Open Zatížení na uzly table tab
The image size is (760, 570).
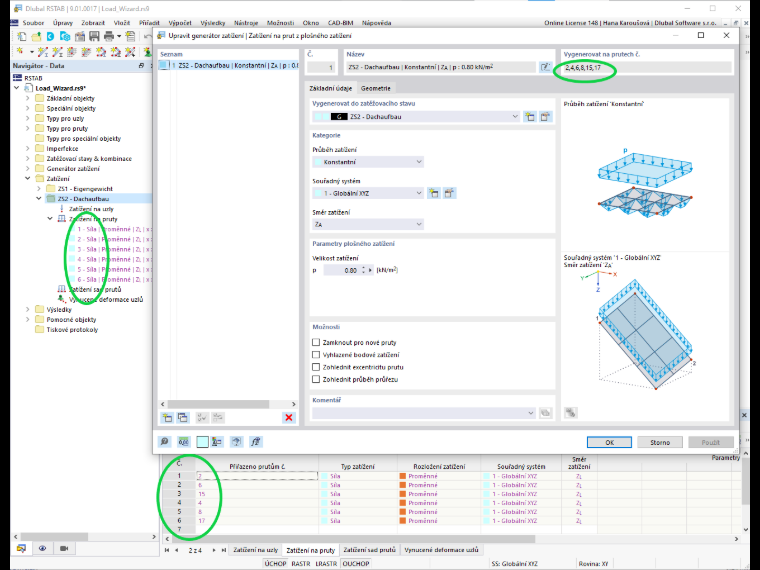point(255,550)
